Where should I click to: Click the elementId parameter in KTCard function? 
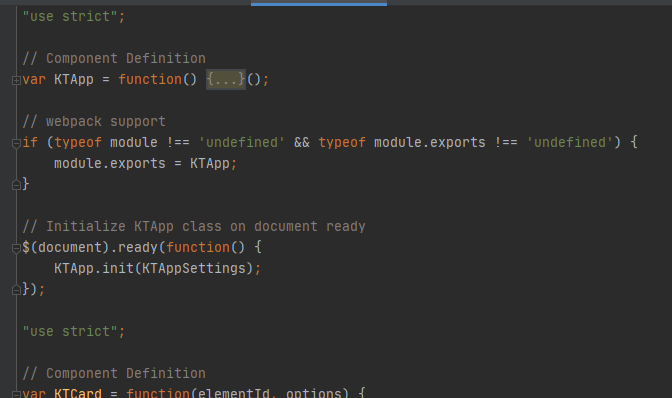pyautogui.click(x=234, y=393)
